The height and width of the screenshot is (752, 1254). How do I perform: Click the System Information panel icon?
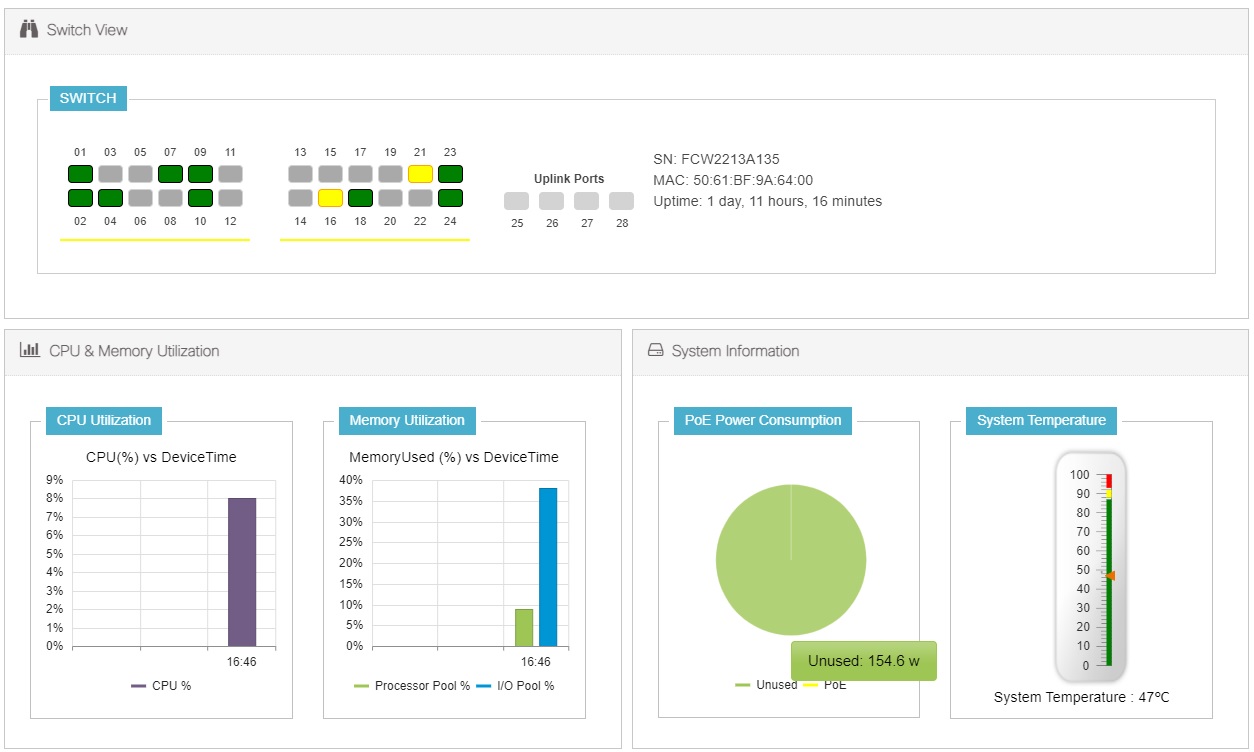pyautogui.click(x=655, y=350)
